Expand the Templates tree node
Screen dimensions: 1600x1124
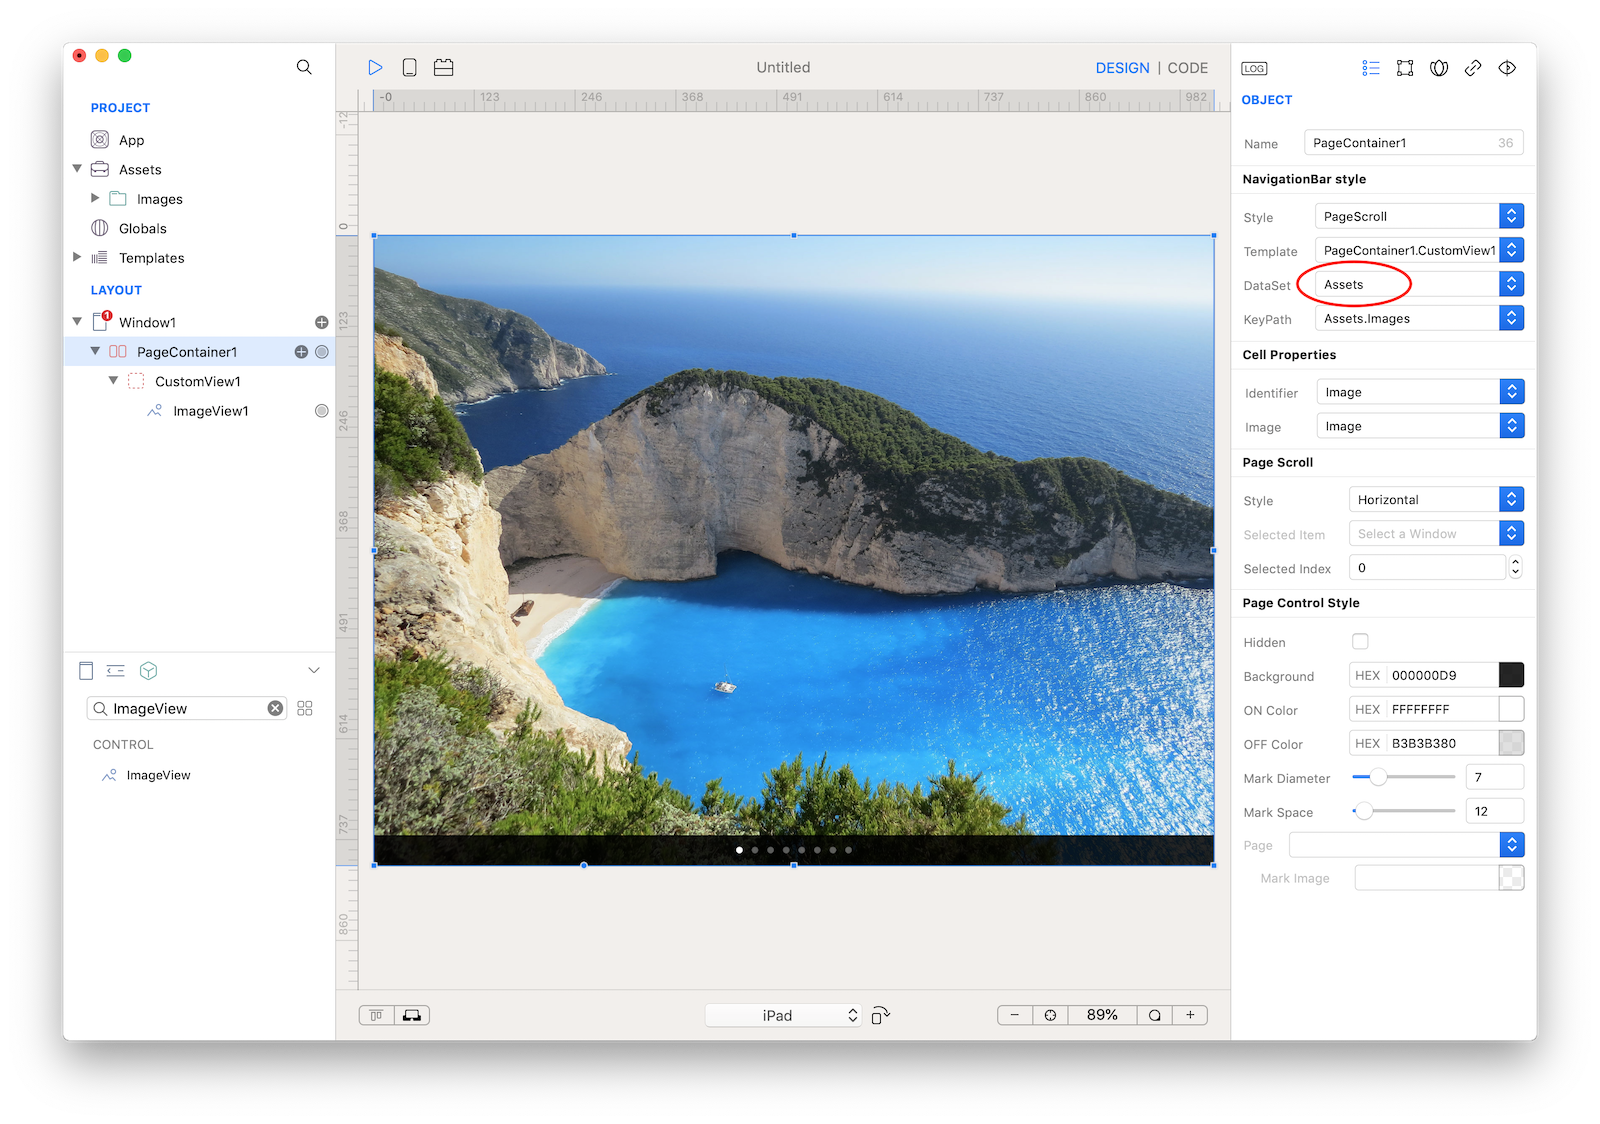77,257
